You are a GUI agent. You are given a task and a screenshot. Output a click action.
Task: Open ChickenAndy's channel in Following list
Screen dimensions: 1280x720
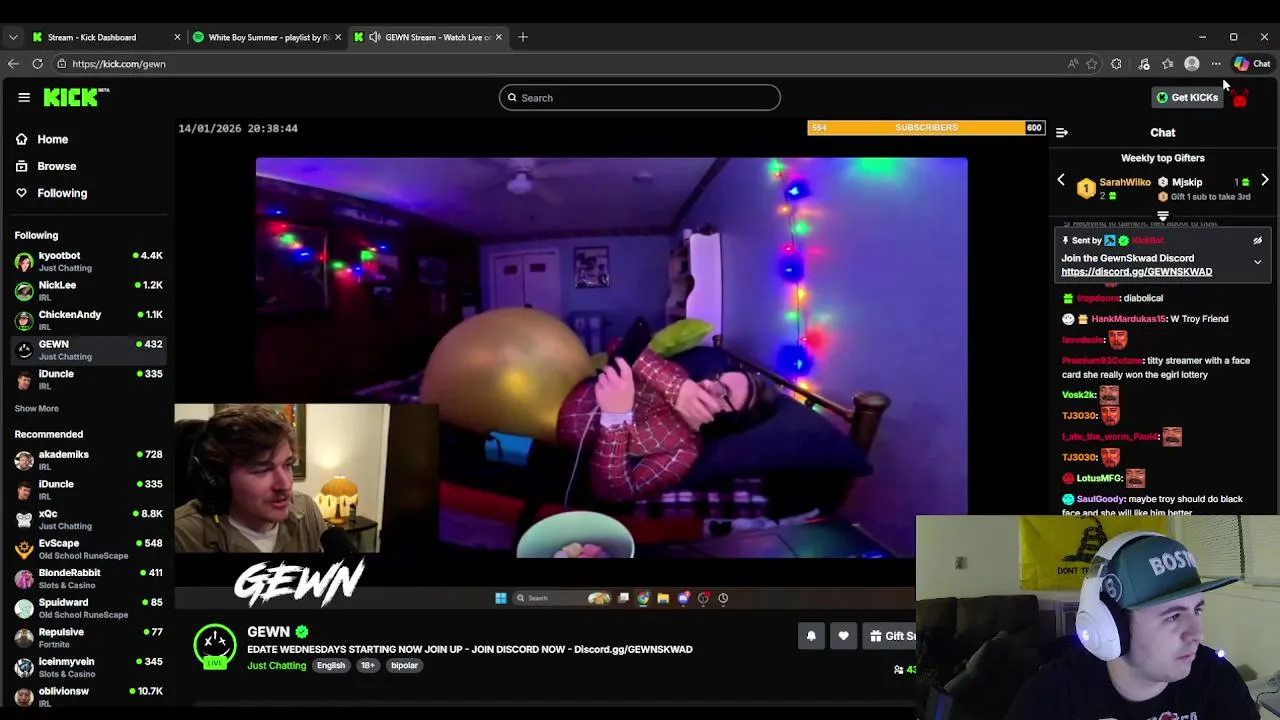(88, 320)
